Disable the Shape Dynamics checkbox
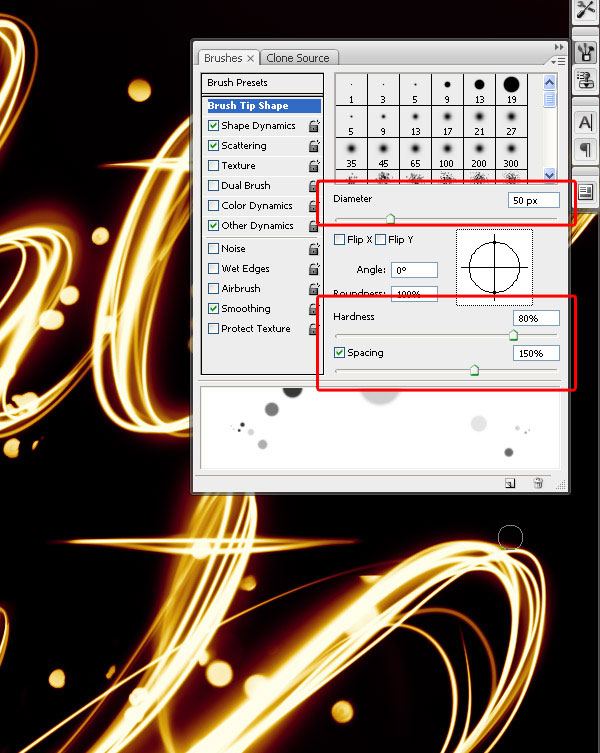Viewport: 600px width, 753px height. [214, 126]
